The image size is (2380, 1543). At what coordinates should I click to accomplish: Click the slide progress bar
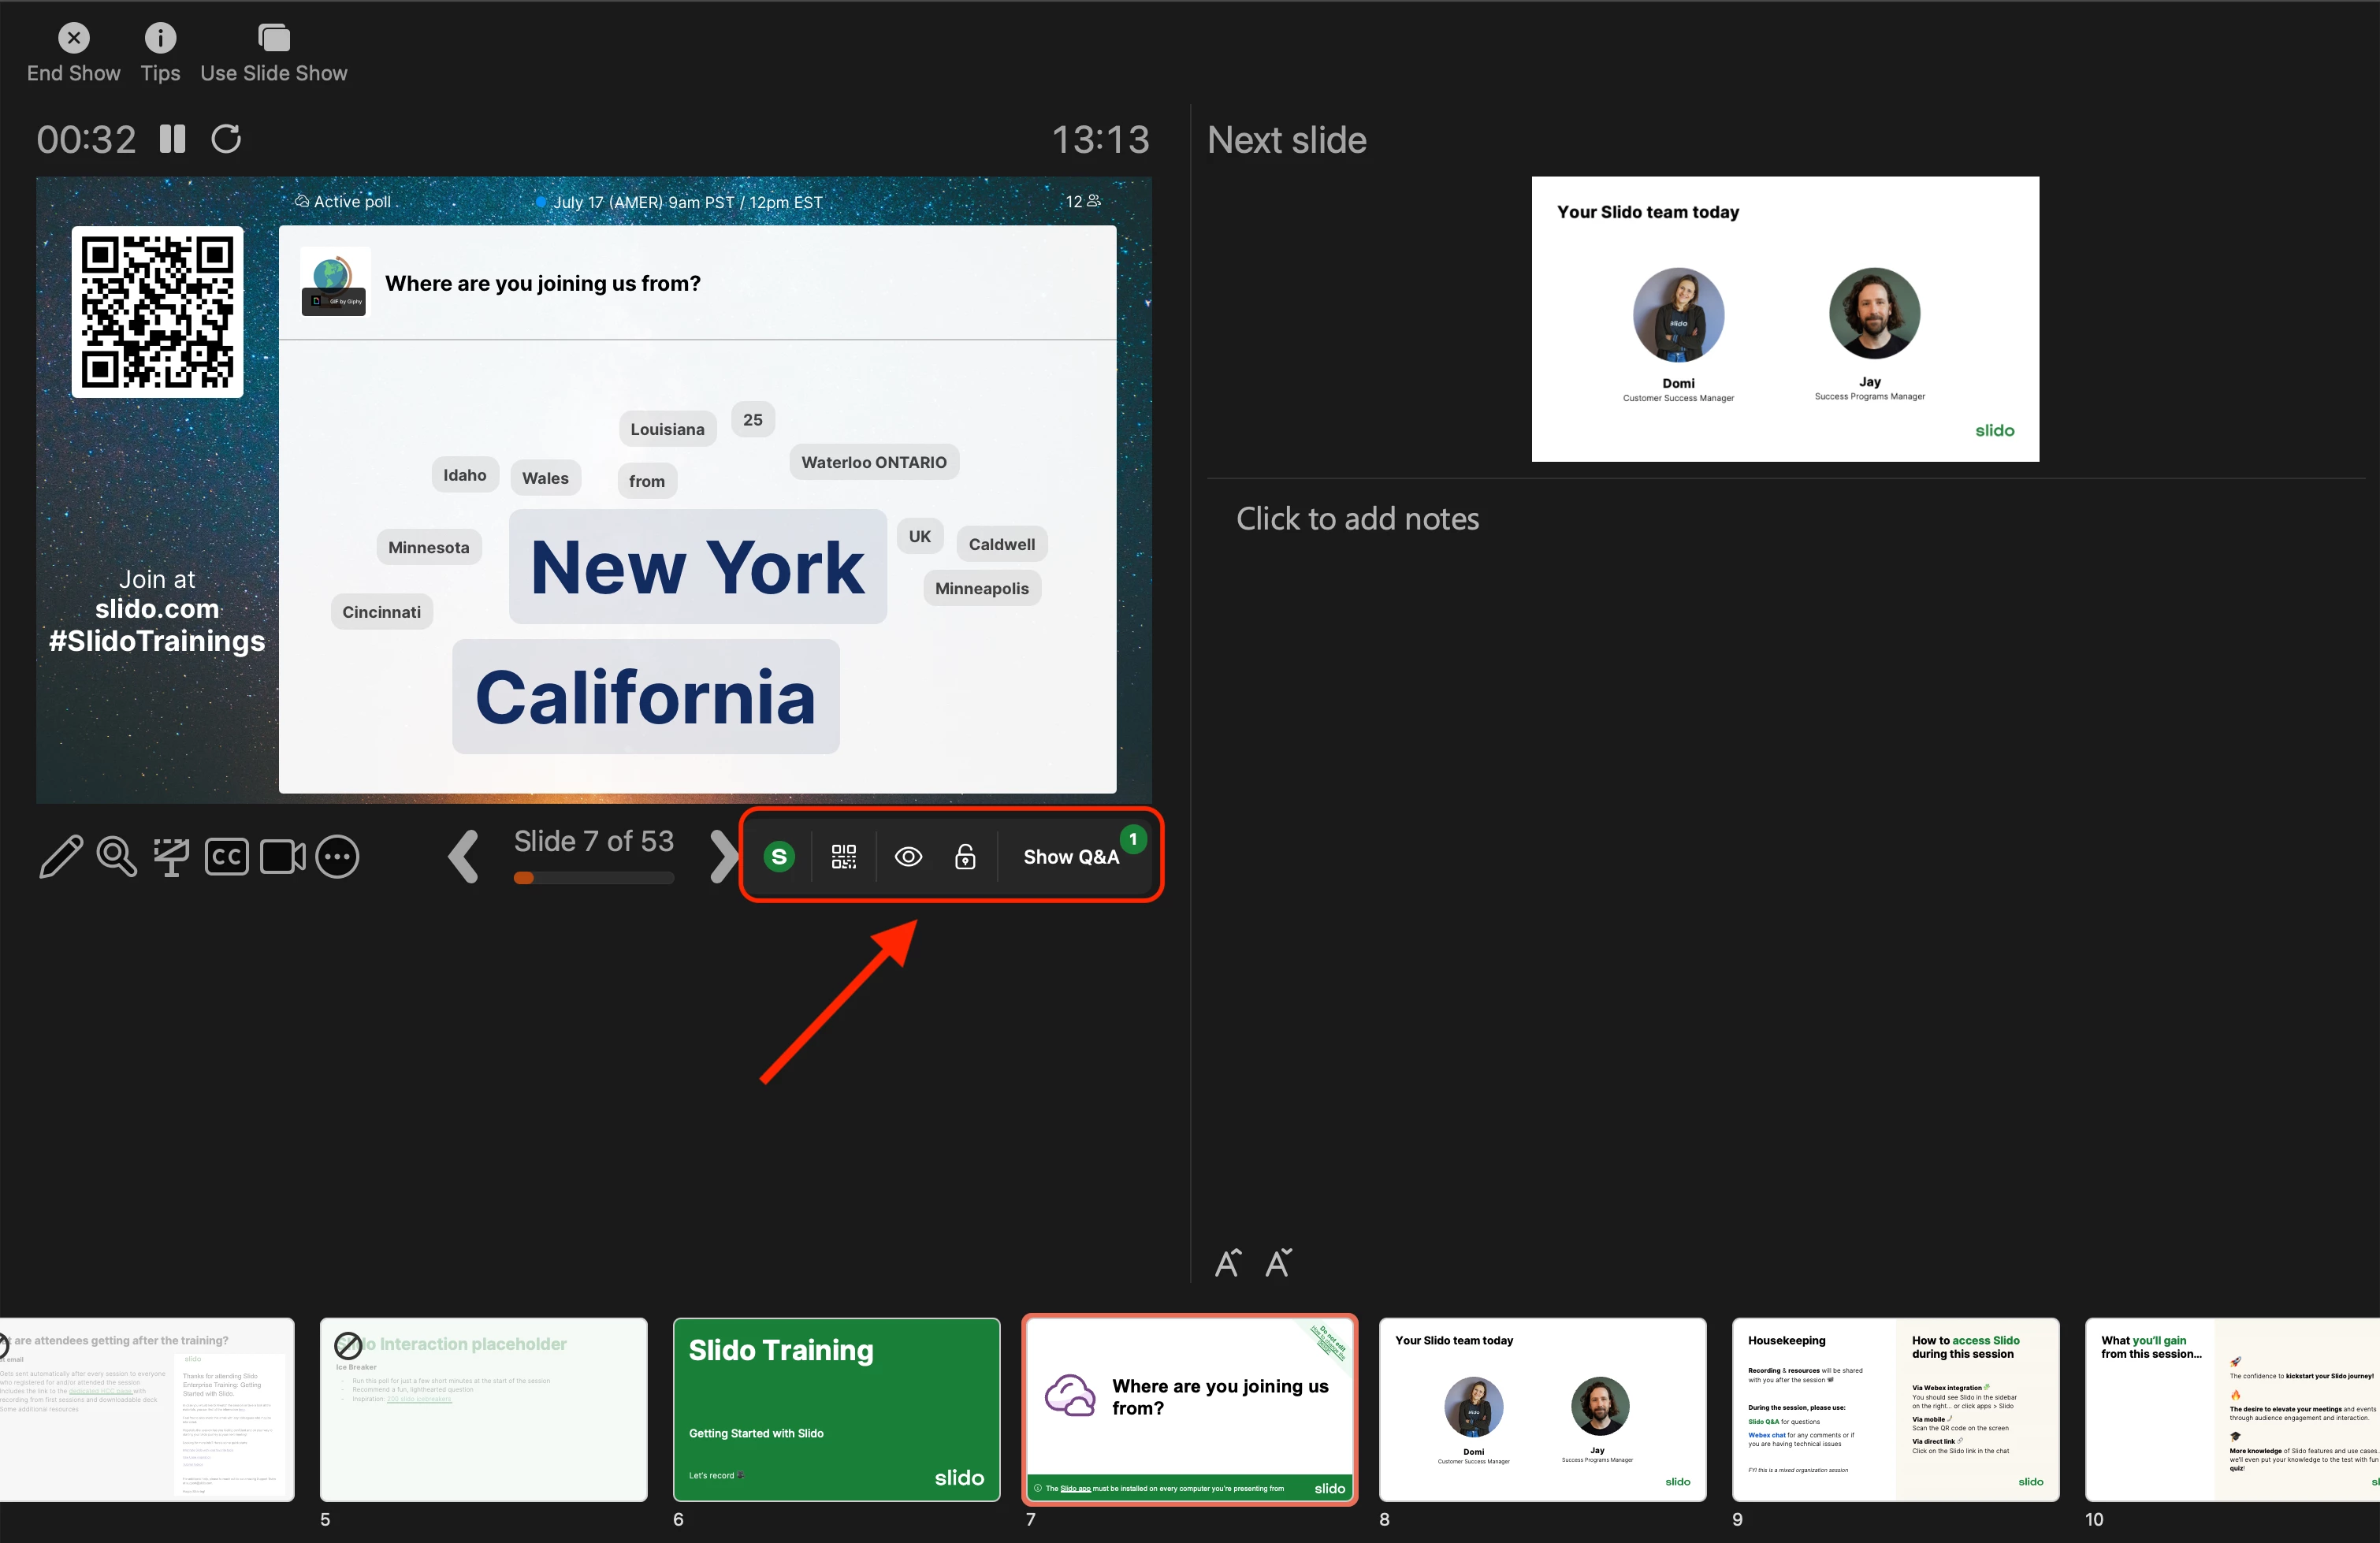(594, 878)
